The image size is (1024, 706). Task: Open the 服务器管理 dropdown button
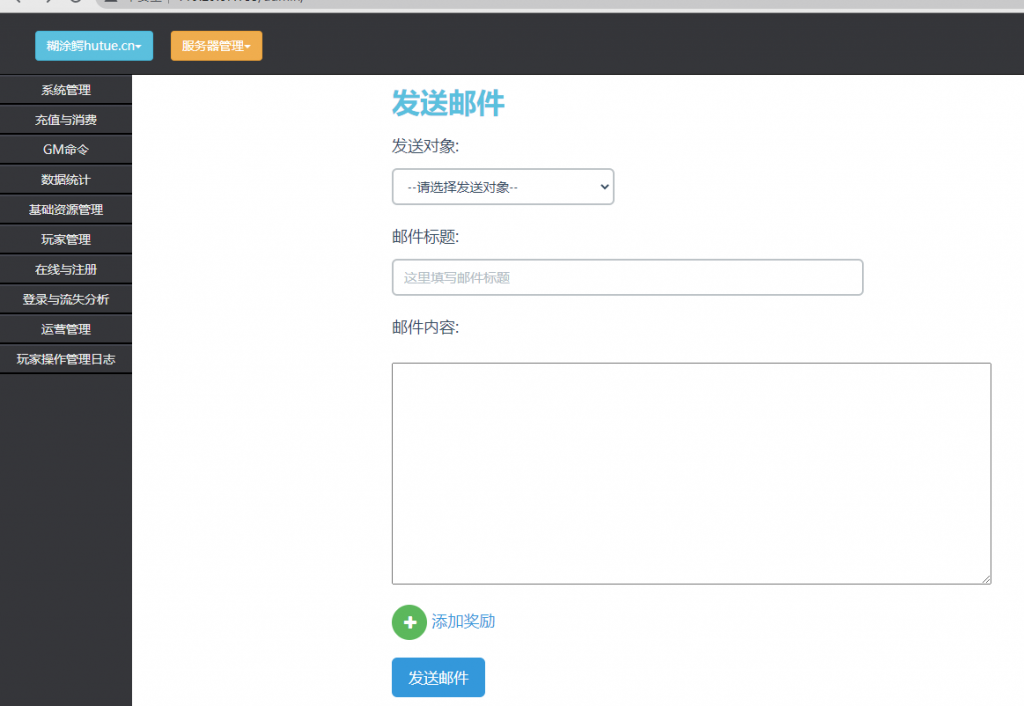coord(216,46)
